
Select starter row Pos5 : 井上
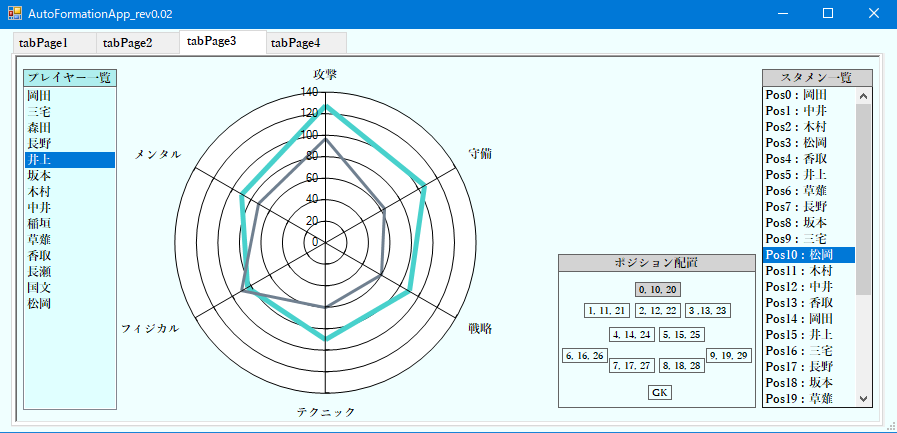click(809, 174)
